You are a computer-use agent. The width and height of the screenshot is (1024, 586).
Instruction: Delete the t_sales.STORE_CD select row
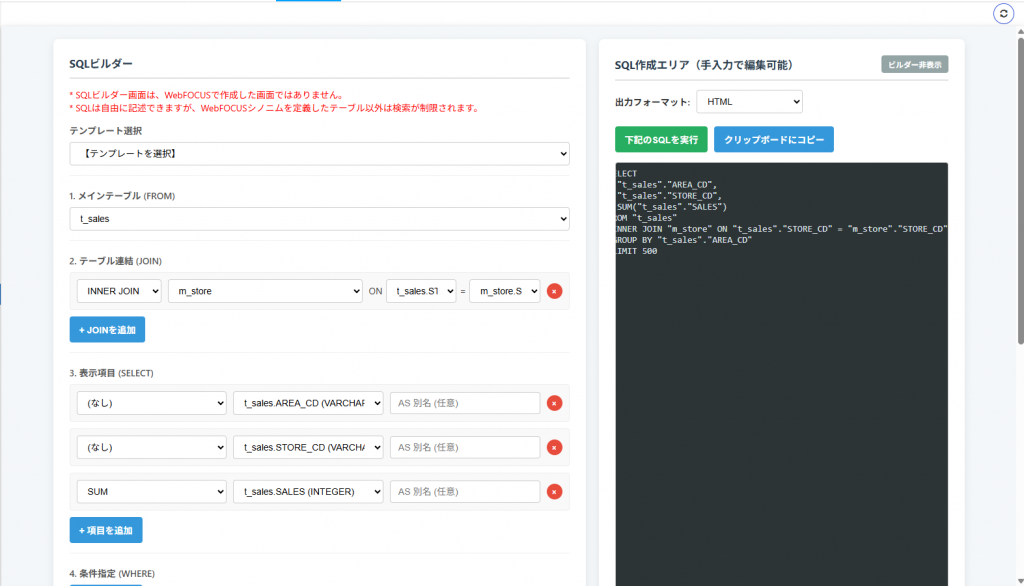[554, 447]
